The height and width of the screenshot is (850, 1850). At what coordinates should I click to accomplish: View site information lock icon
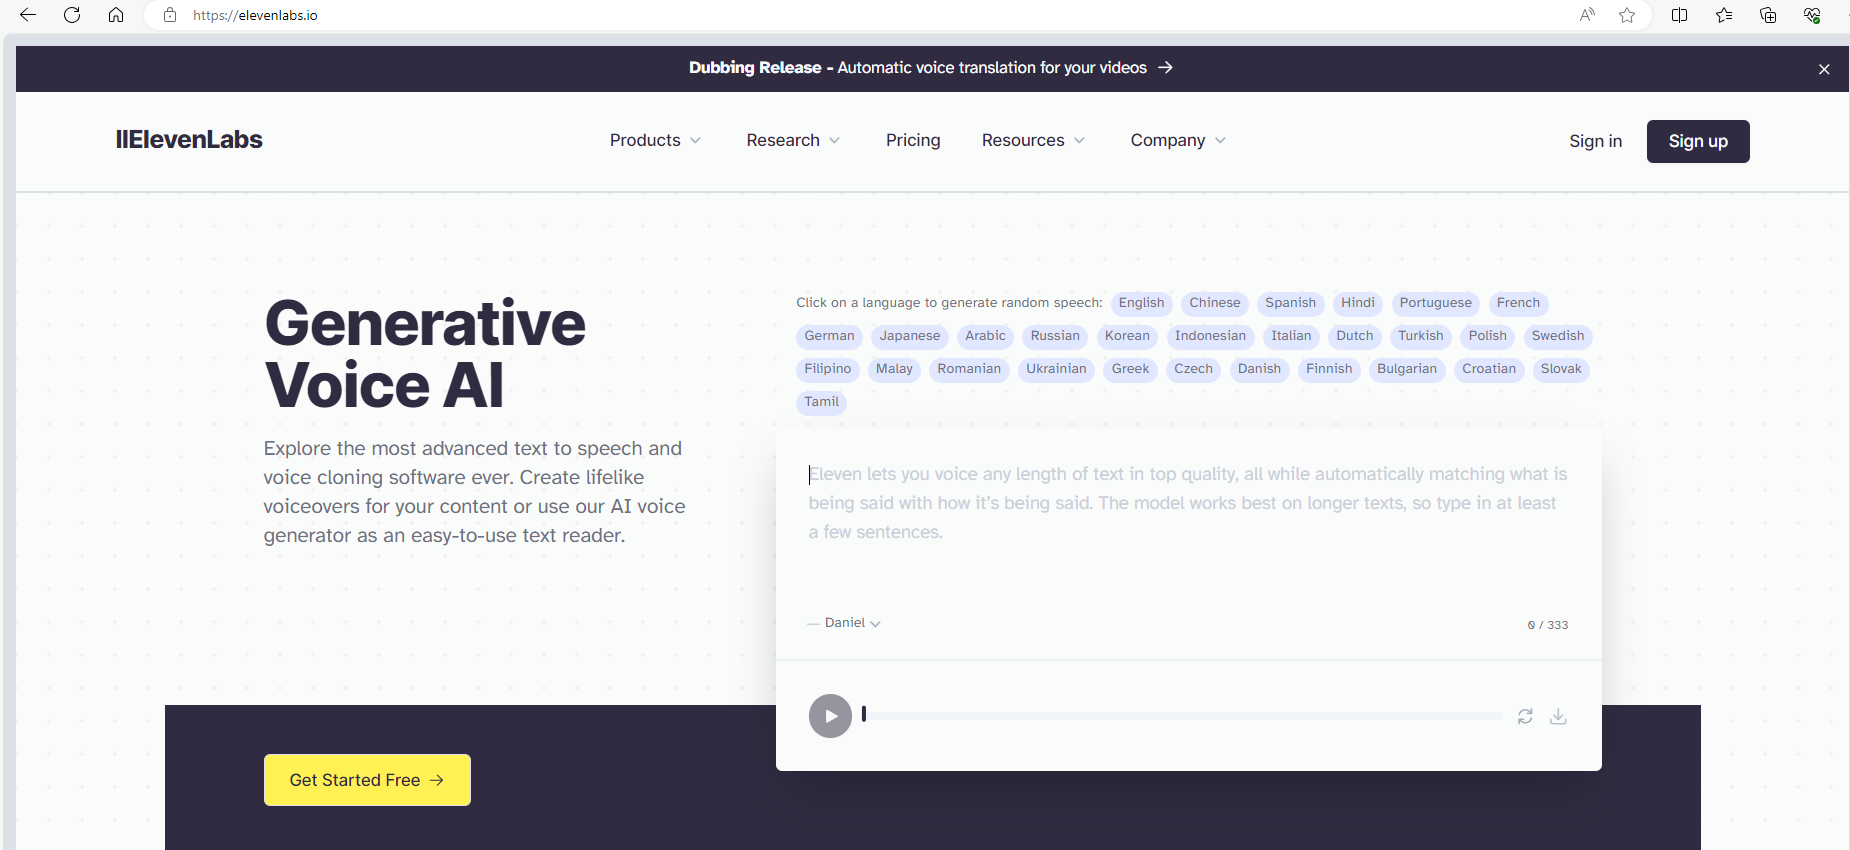tap(170, 15)
